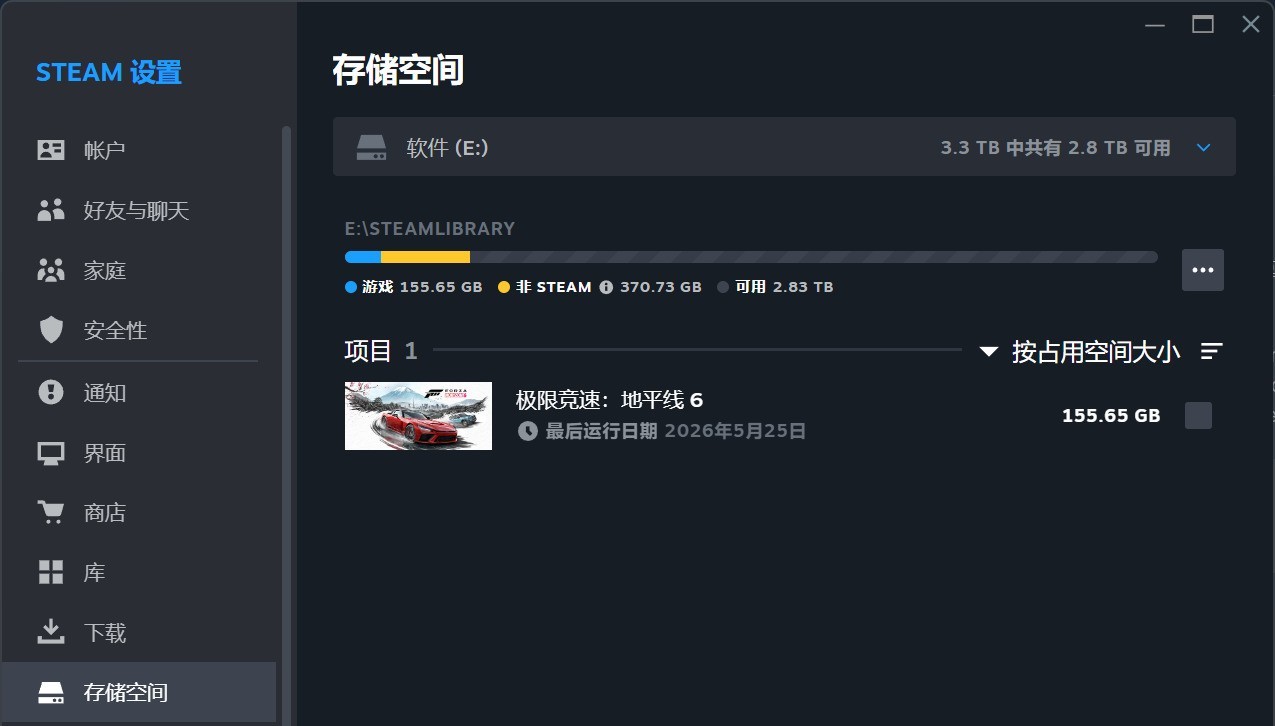Expand the 软件 (E:) drive selector chevron
This screenshot has width=1275, height=726.
click(1203, 148)
